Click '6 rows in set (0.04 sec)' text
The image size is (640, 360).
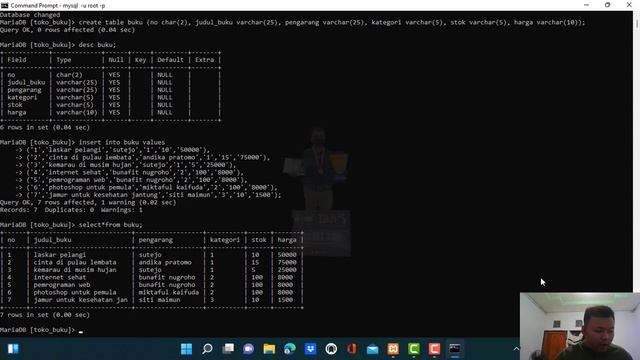(x=45, y=127)
